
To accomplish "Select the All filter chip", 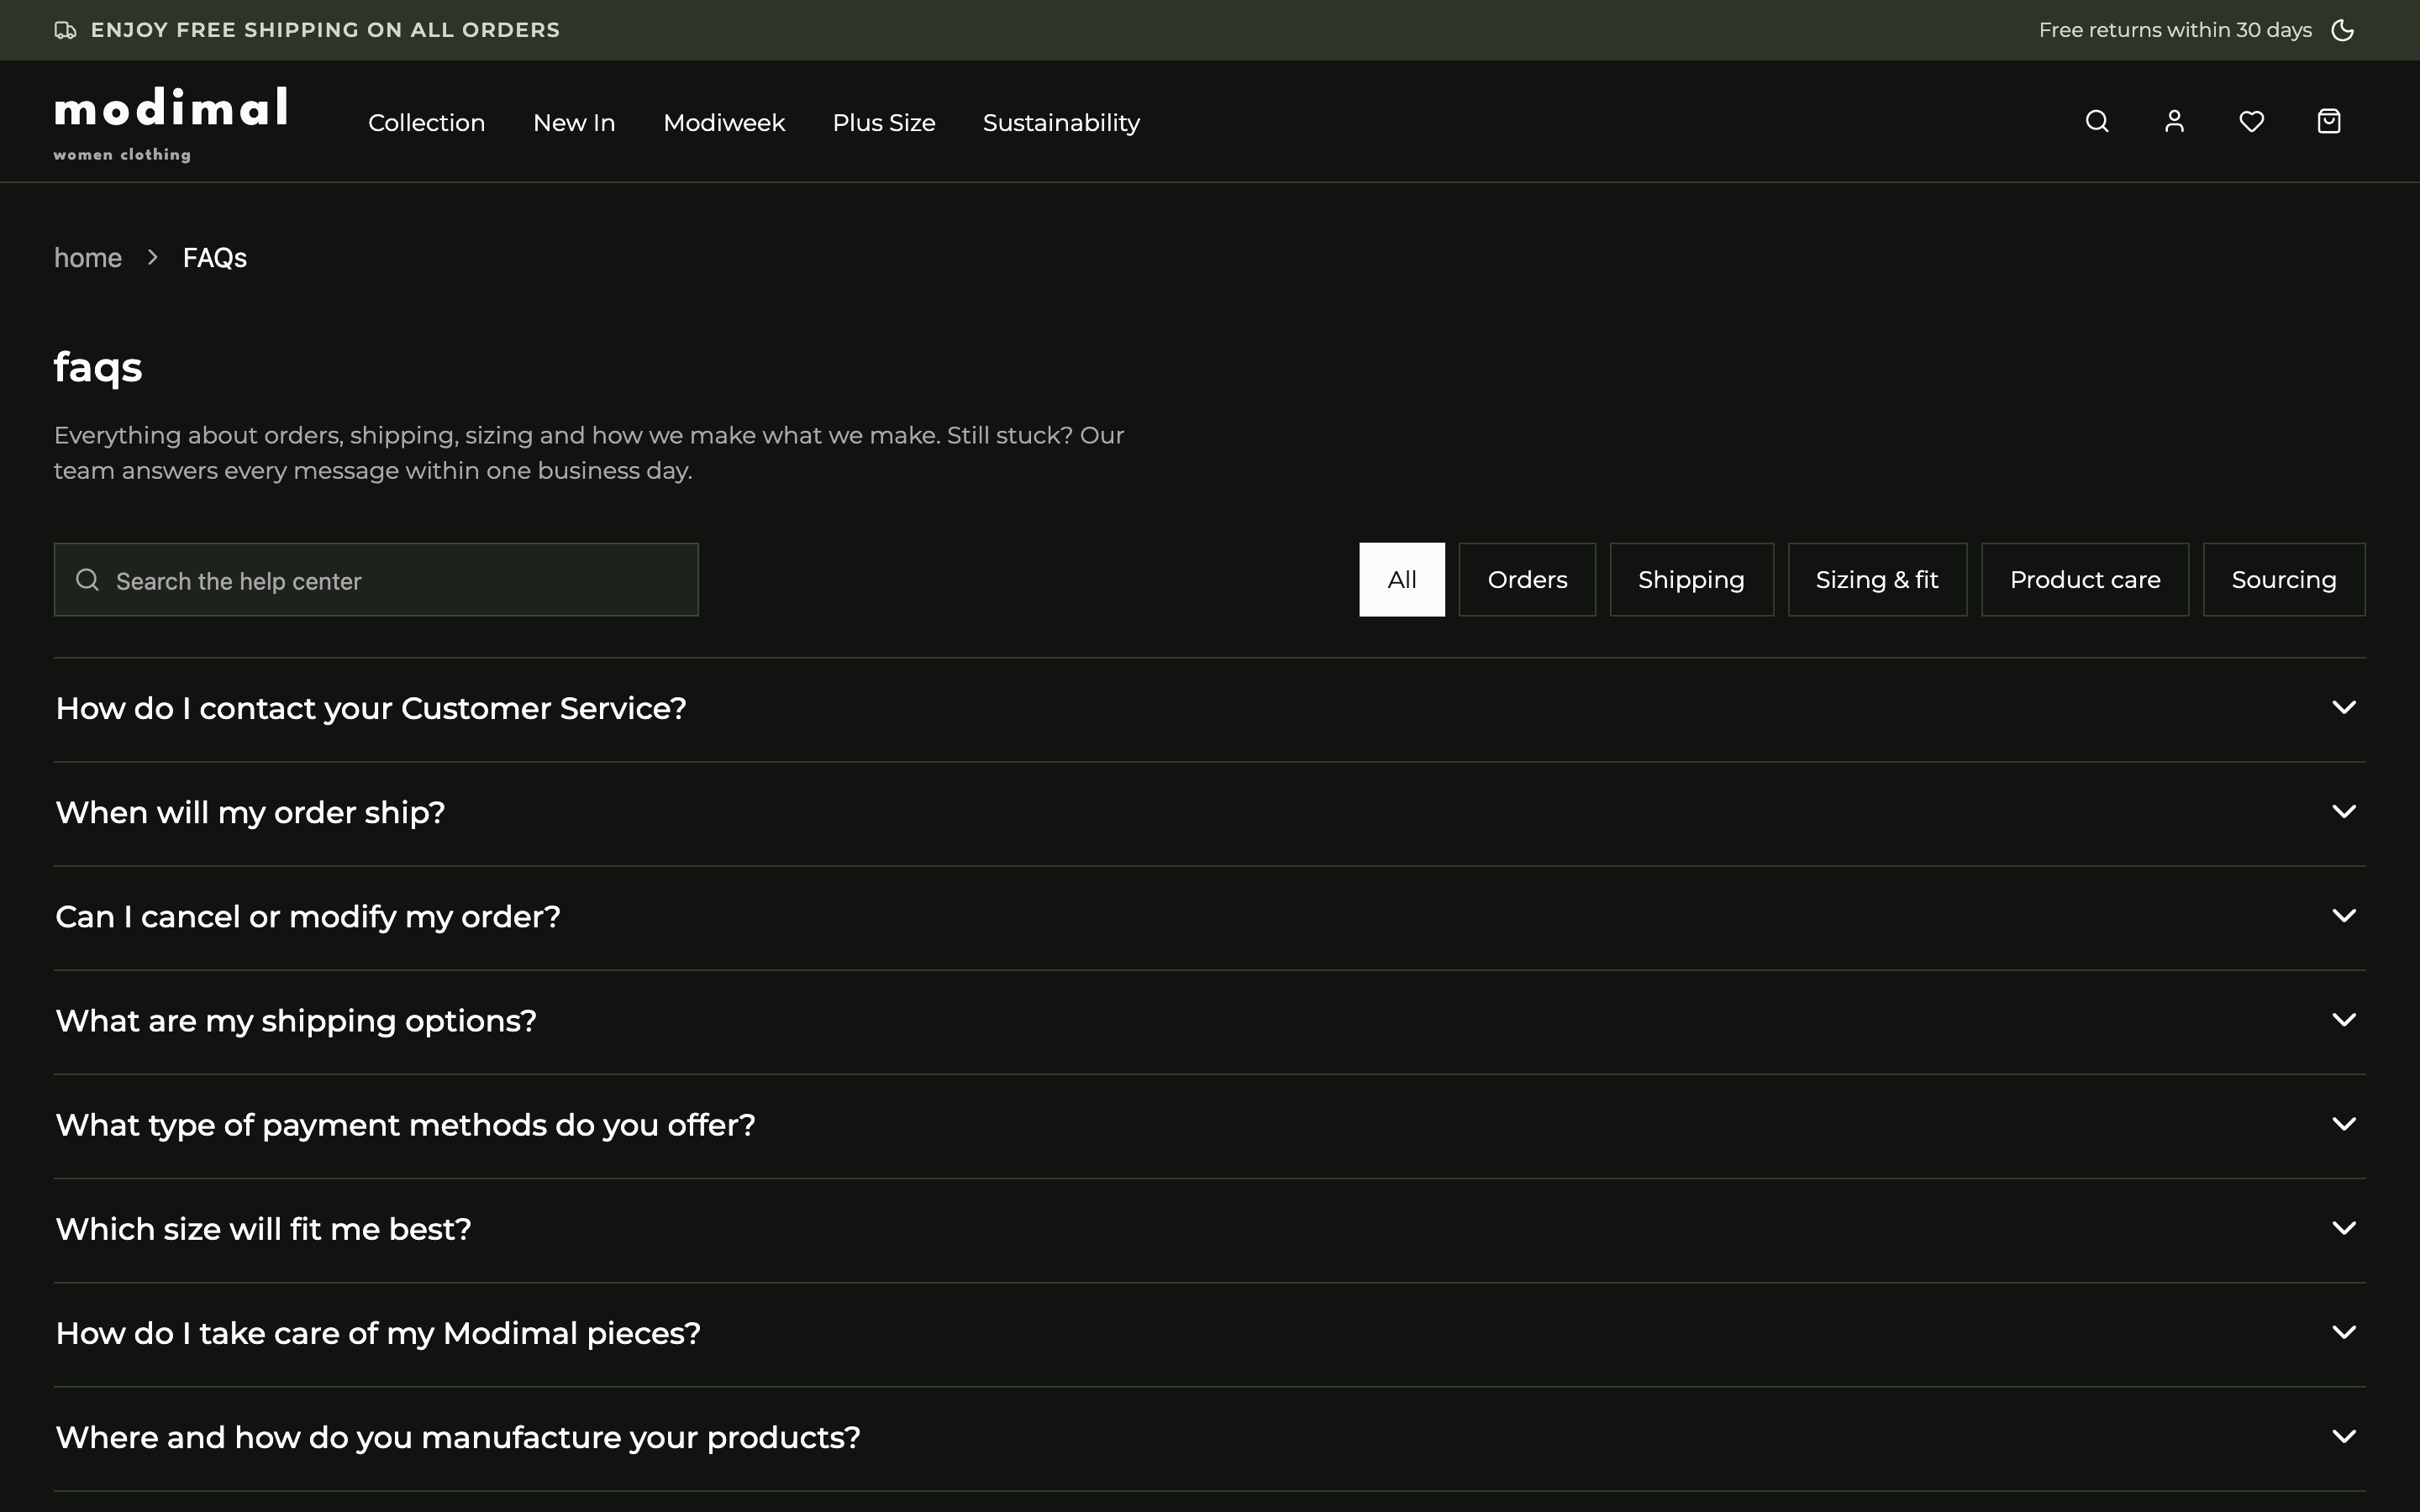I will coord(1401,580).
